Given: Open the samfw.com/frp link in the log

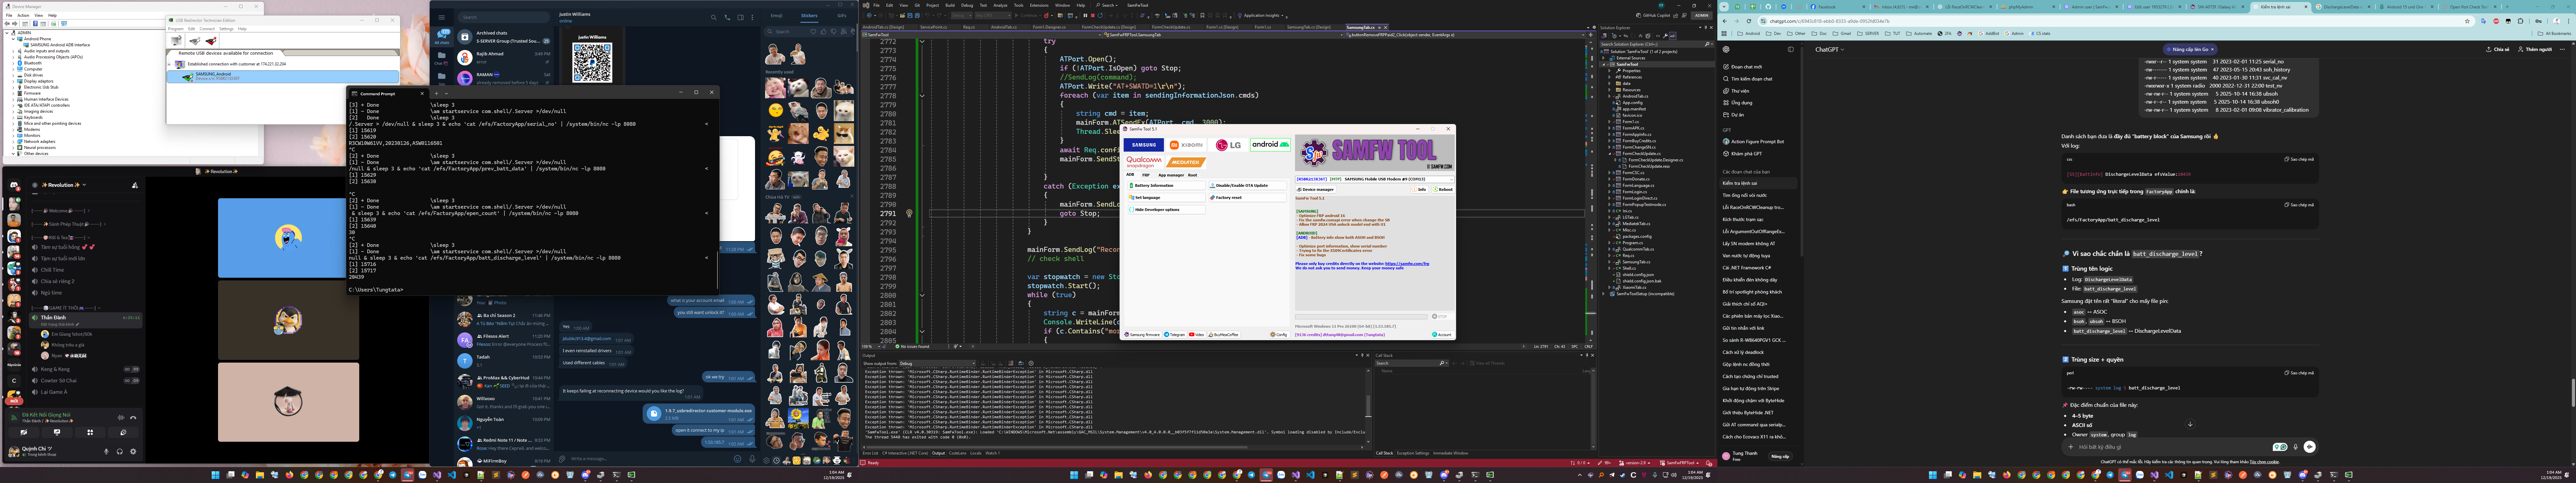Looking at the screenshot, I should tap(1407, 264).
